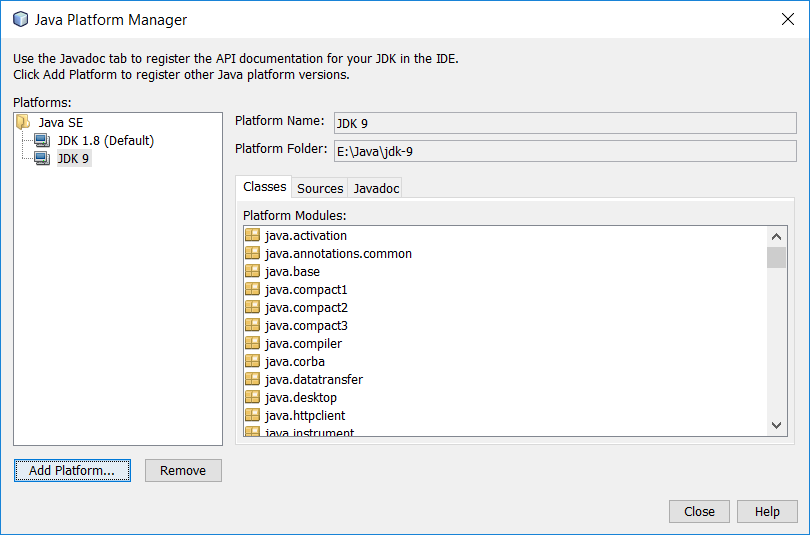Image resolution: width=810 pixels, height=535 pixels.
Task: Select JDK 1.8 (Default) in Platforms tree
Action: point(105,141)
